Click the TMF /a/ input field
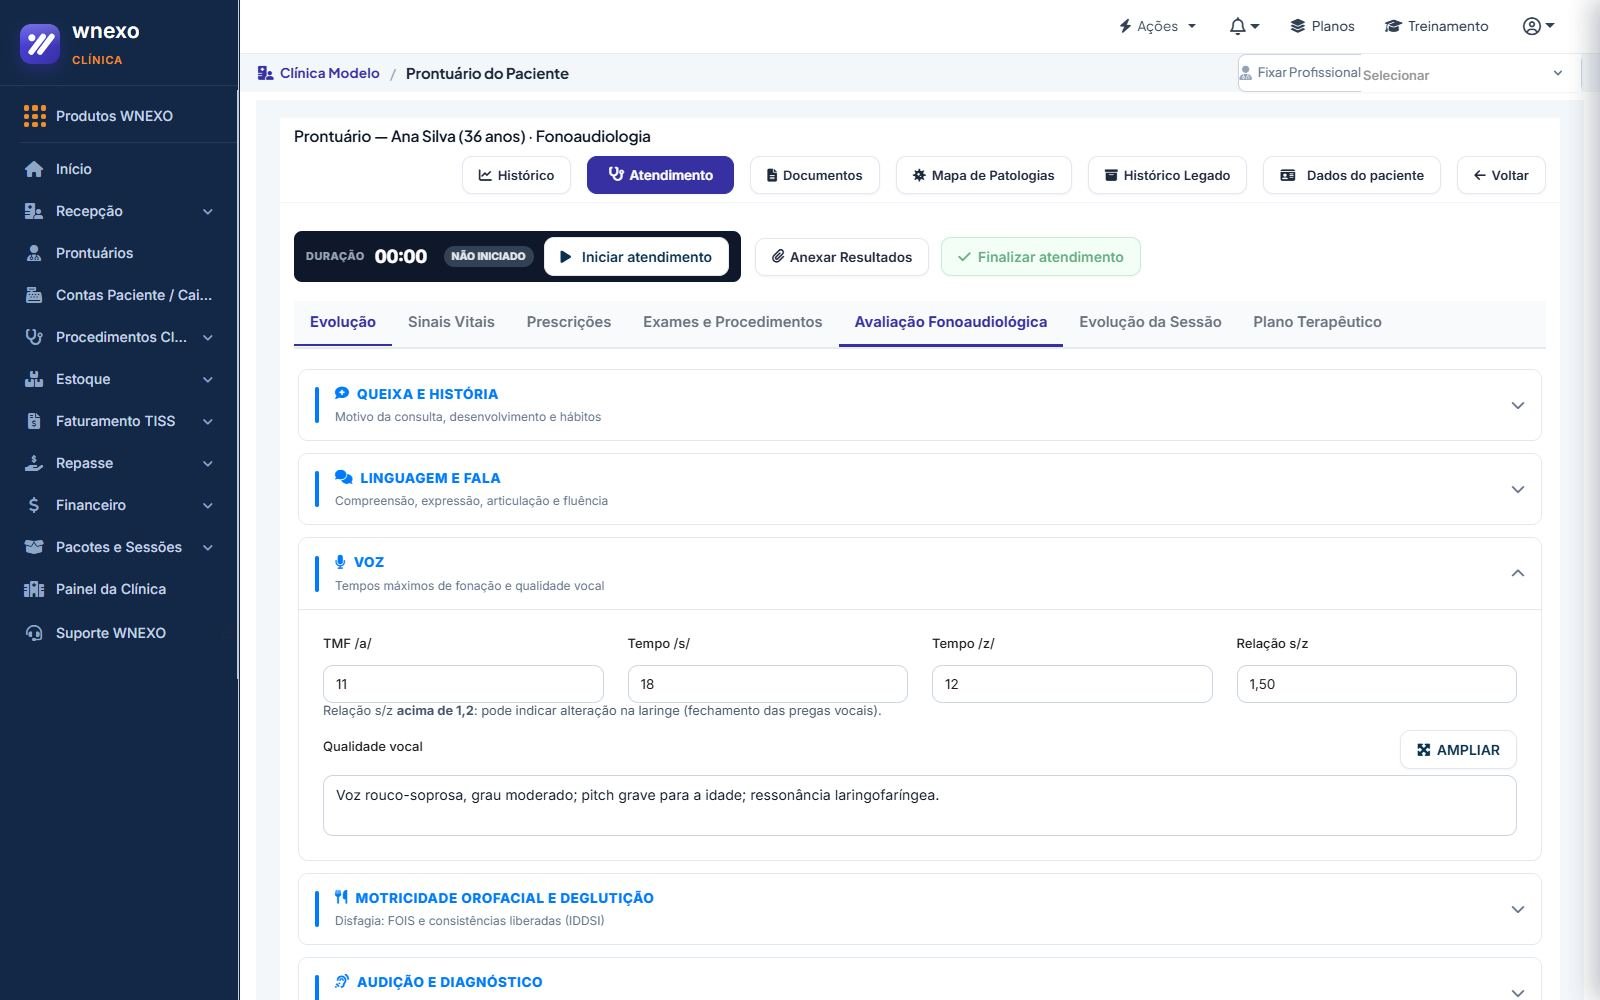 pos(463,684)
